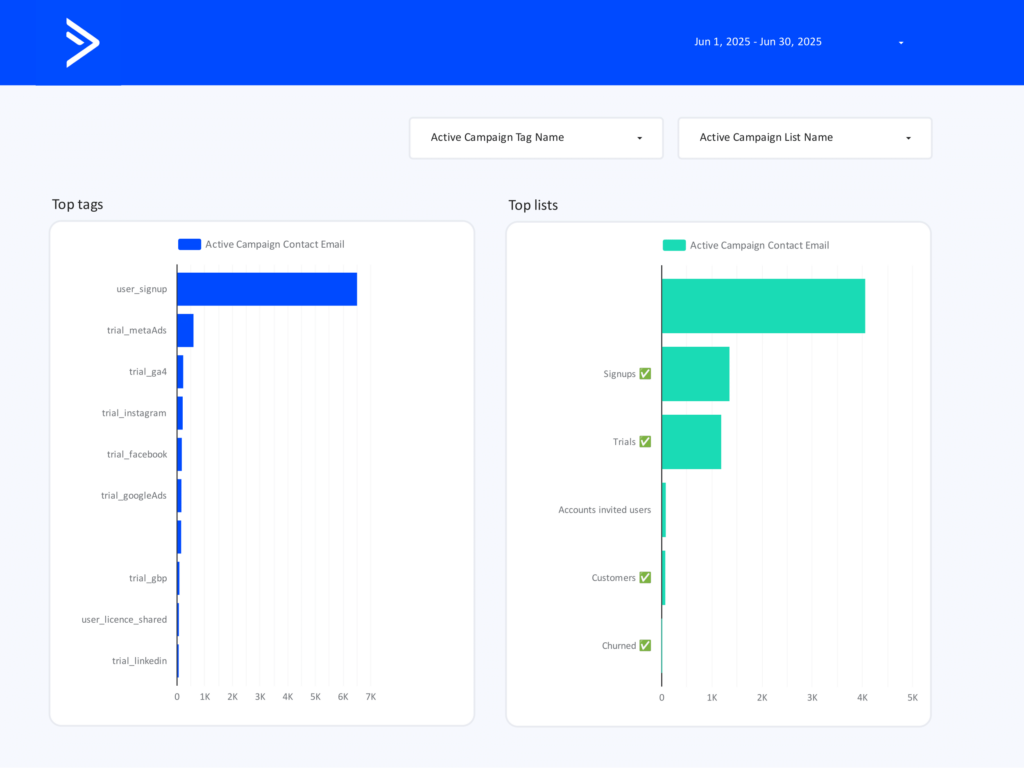Click the trial_metaAds bar
The height and width of the screenshot is (768, 1024).
(x=185, y=330)
